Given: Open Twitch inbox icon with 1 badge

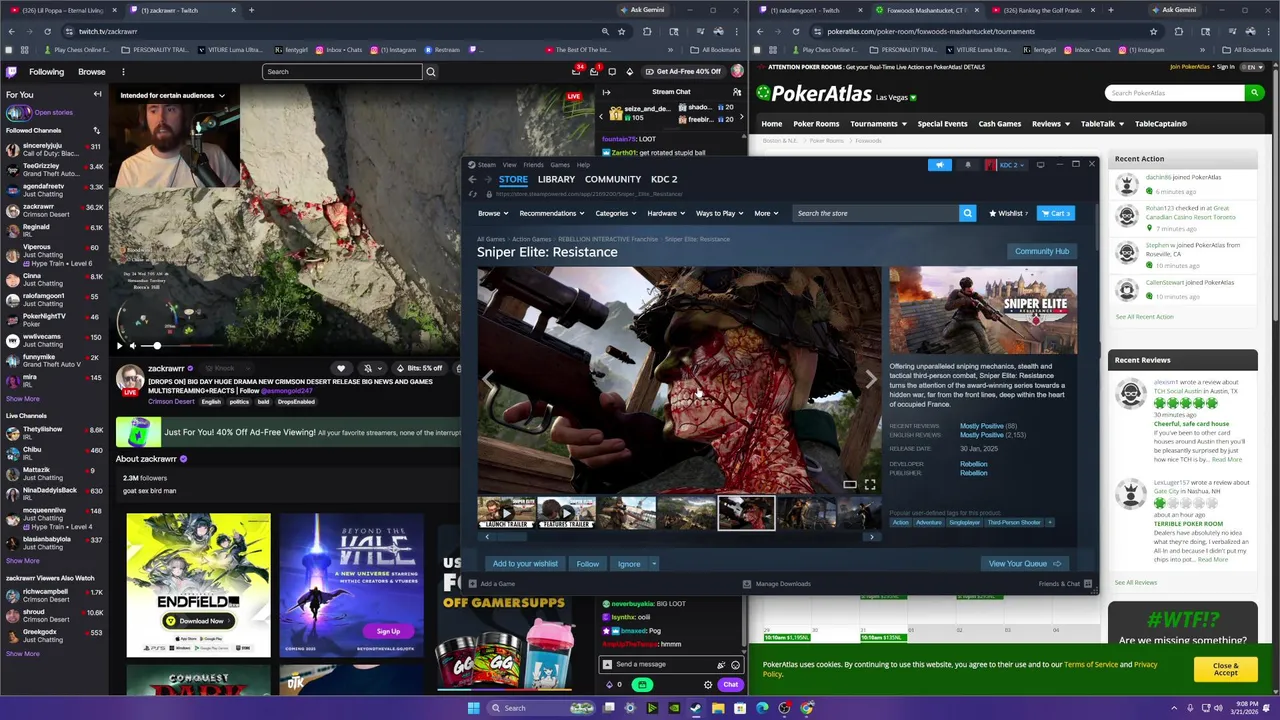Looking at the screenshot, I should click(x=594, y=72).
